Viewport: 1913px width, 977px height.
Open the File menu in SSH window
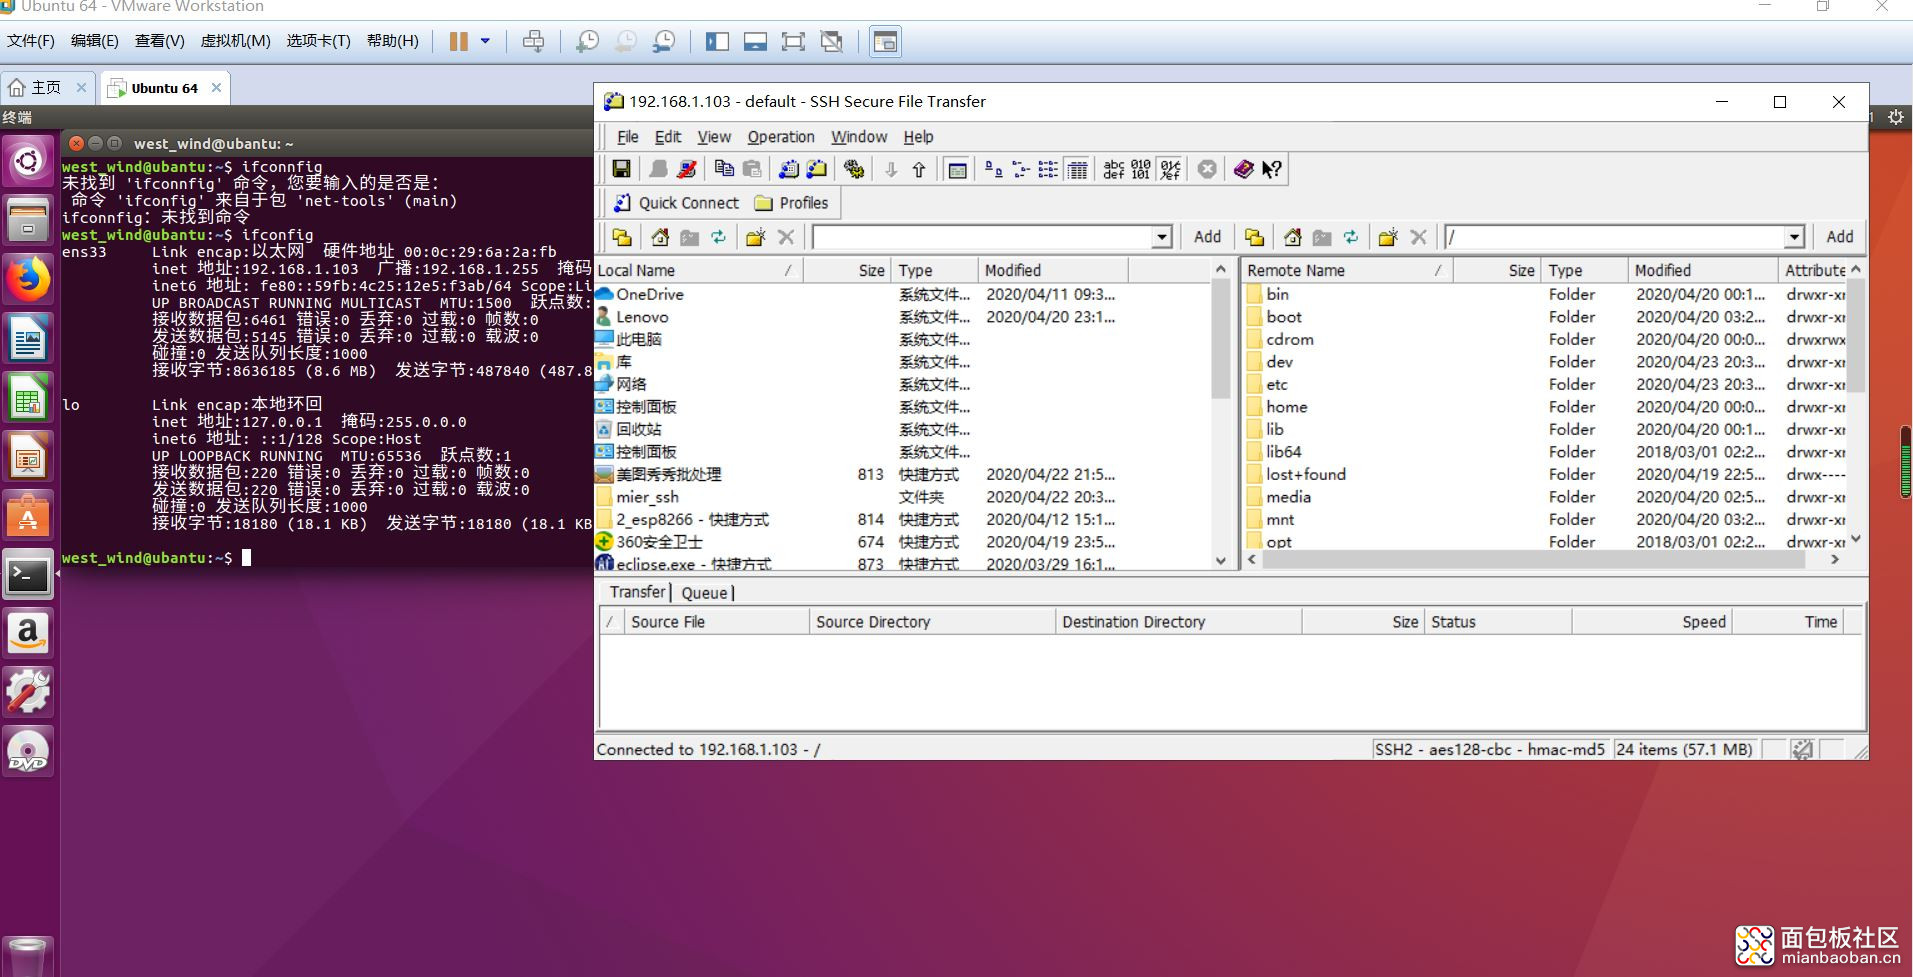click(x=628, y=137)
